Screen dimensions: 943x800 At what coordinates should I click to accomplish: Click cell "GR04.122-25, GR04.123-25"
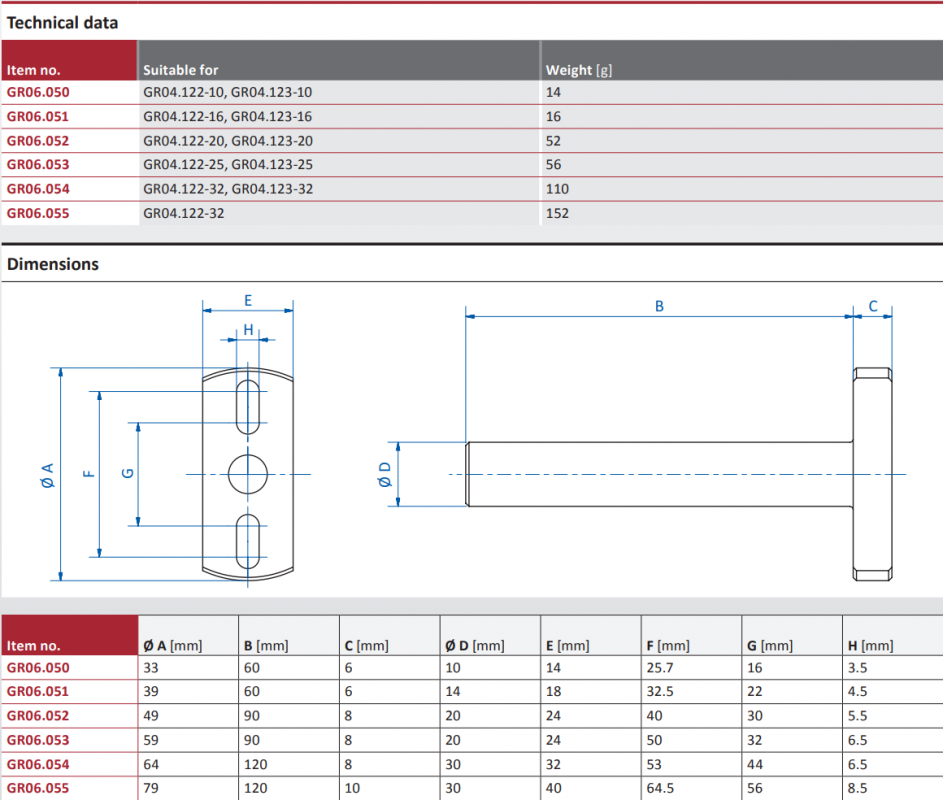pos(228,165)
